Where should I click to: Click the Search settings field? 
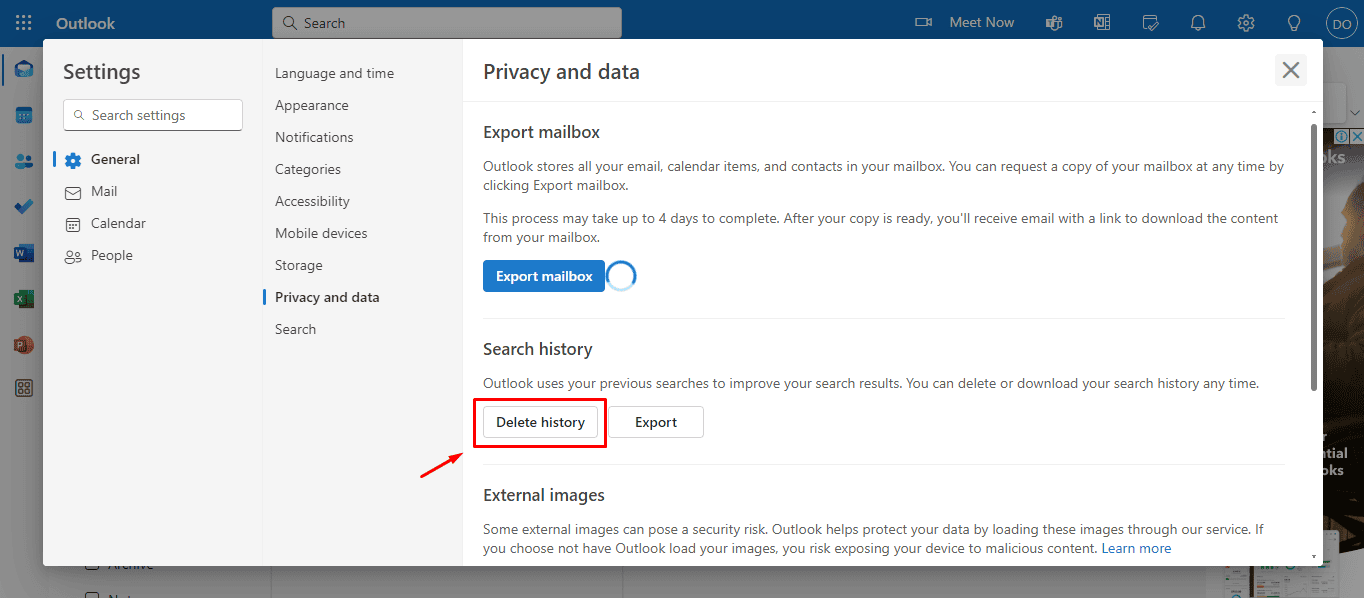tap(153, 115)
